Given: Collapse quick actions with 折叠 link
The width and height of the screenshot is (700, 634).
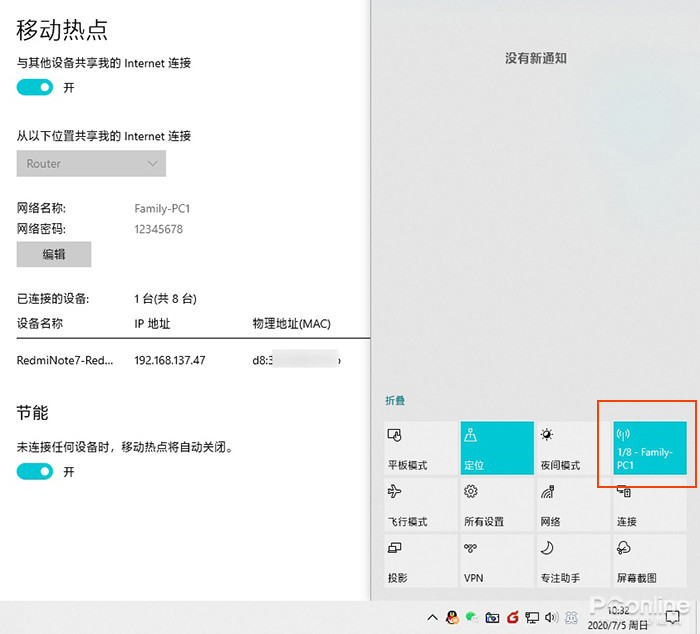Looking at the screenshot, I should (395, 400).
